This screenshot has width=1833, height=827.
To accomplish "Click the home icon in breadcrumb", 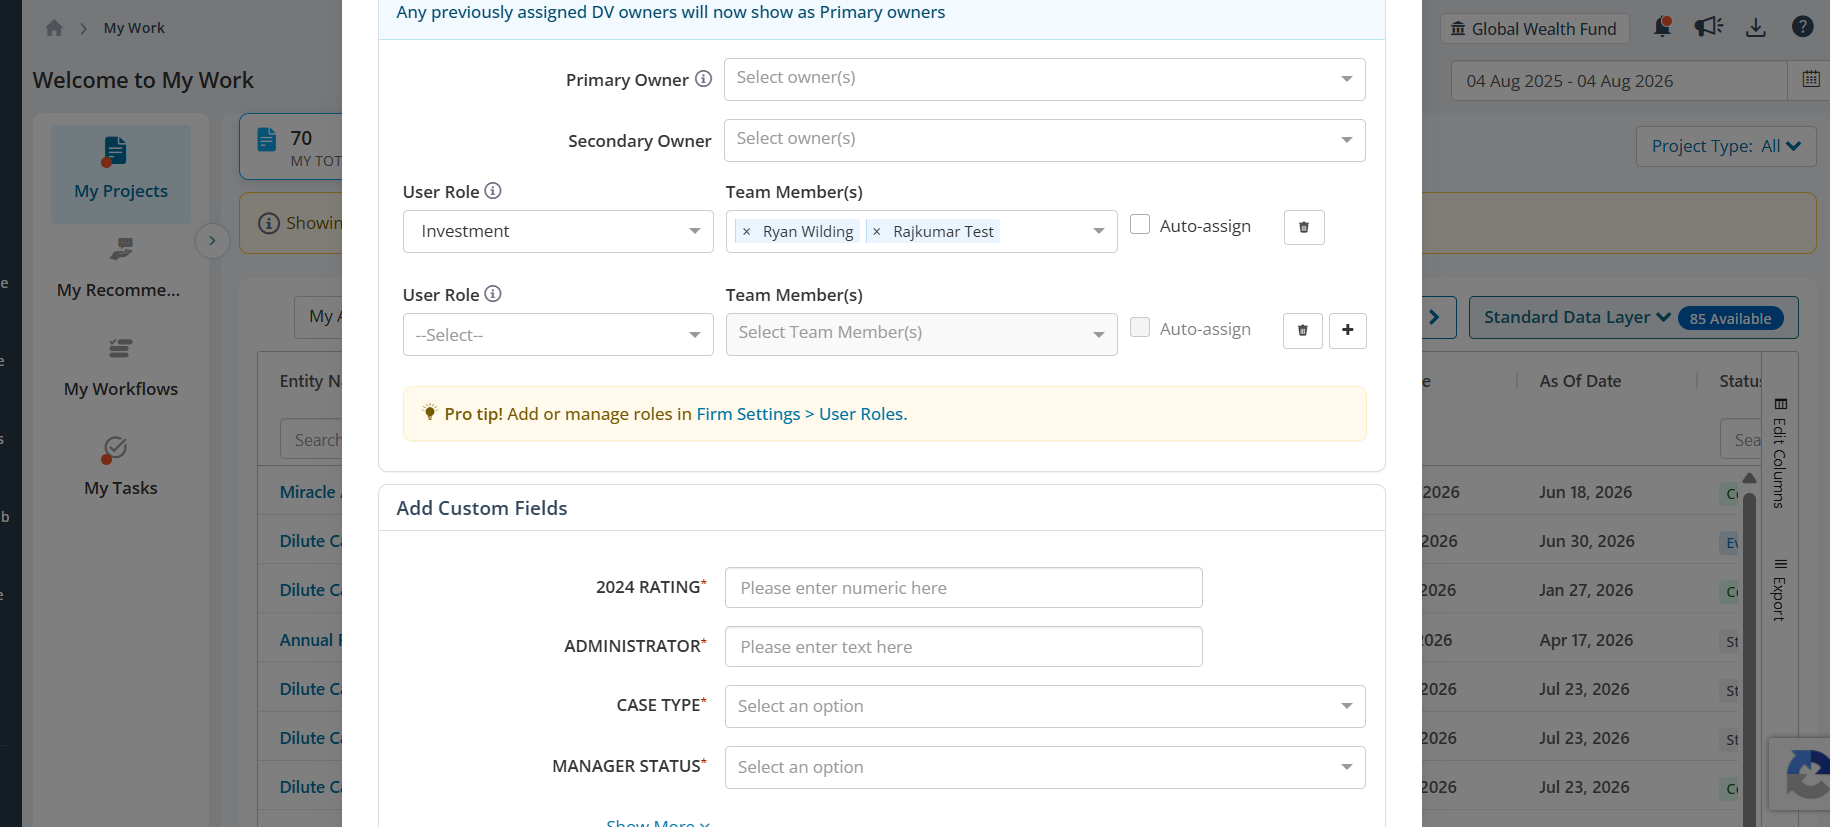I will 54,28.
